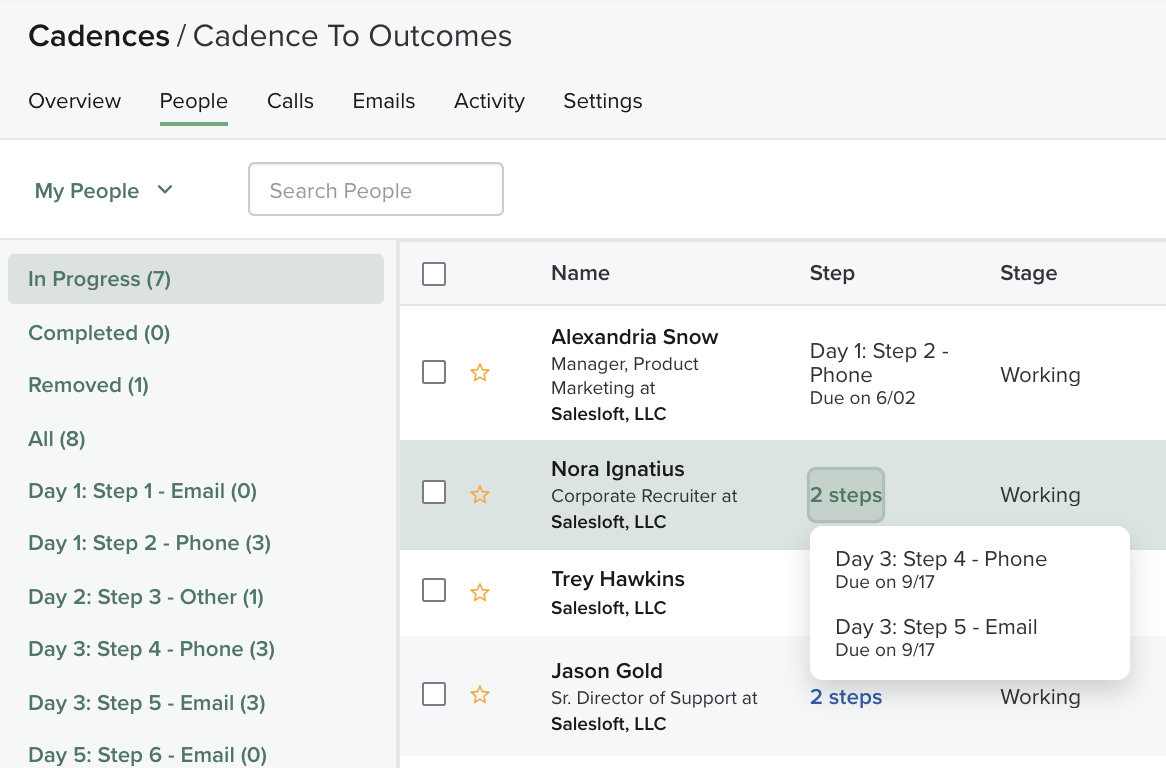Show All people filter
Viewport: 1166px width, 768px height.
(x=56, y=439)
